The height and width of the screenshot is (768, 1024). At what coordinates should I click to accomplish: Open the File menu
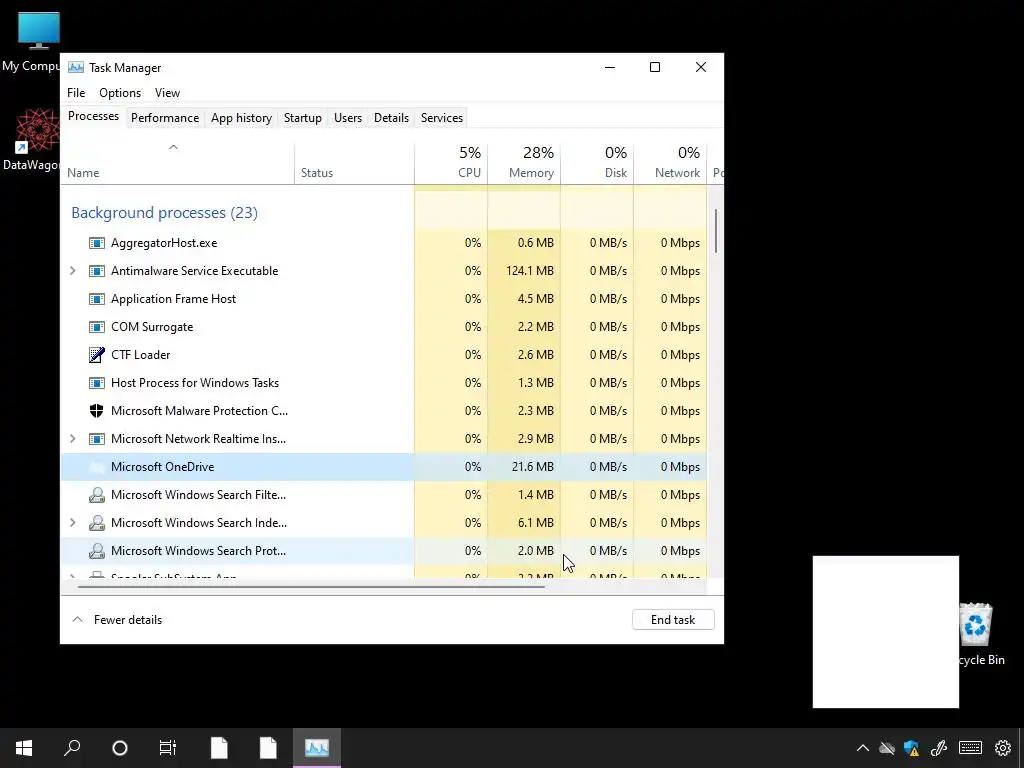(x=76, y=93)
